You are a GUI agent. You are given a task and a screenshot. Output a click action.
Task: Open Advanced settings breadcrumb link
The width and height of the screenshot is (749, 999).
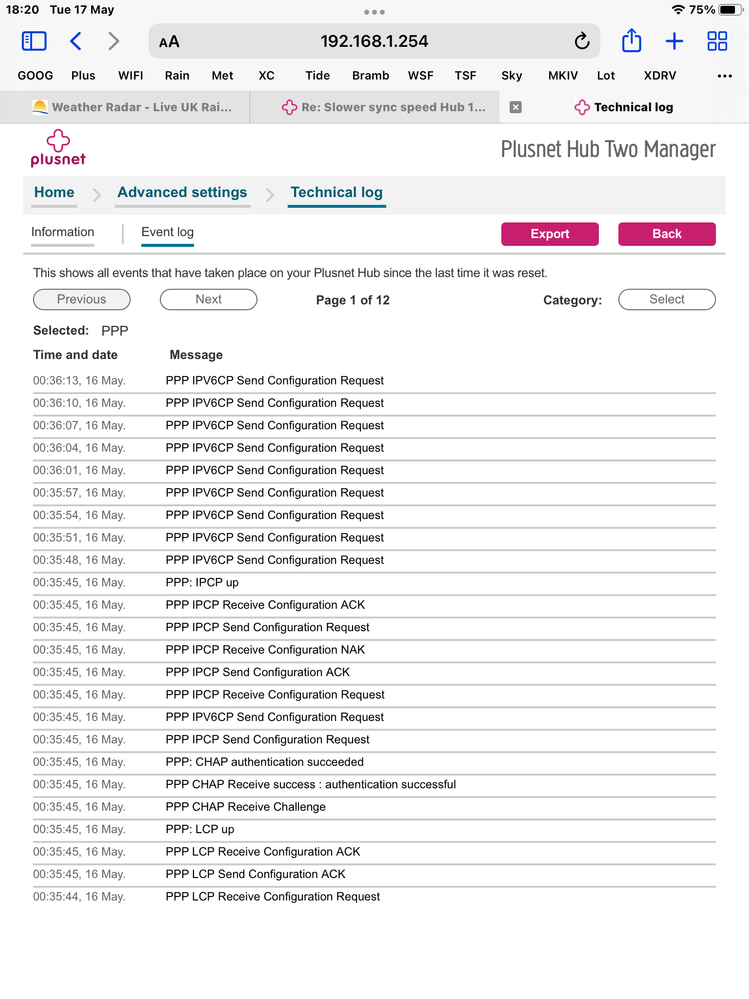click(x=182, y=192)
